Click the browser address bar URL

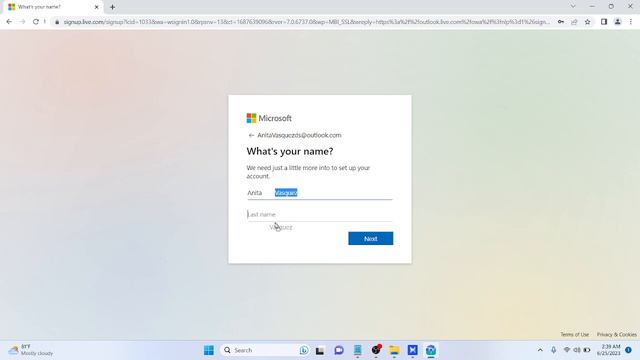pos(306,22)
